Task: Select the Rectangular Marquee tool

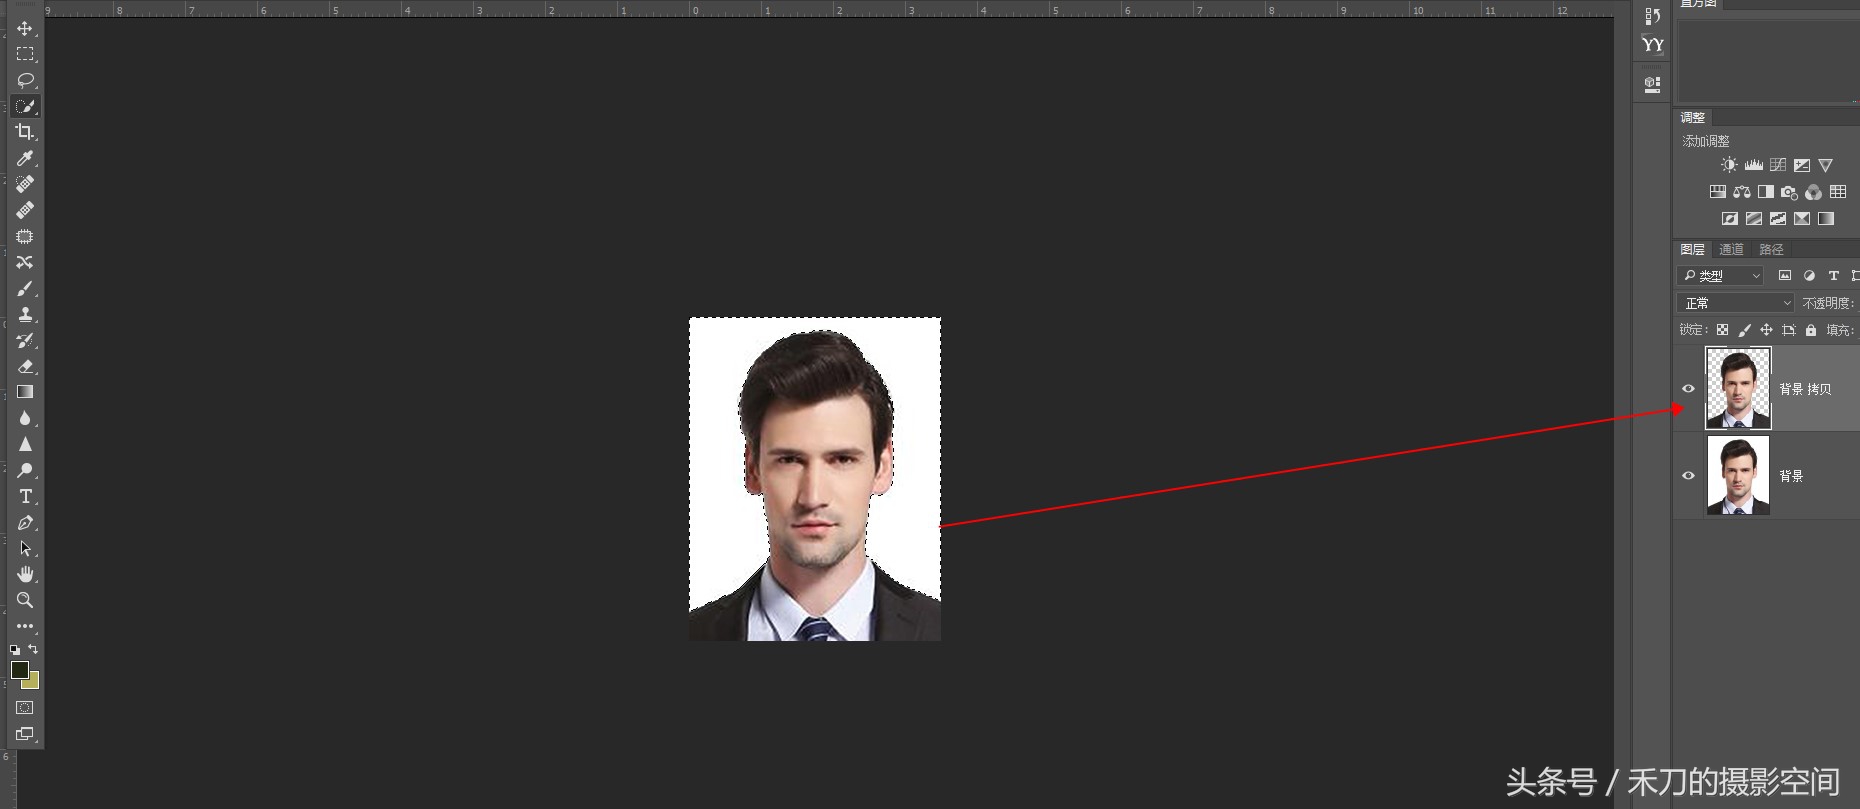Action: (x=25, y=54)
